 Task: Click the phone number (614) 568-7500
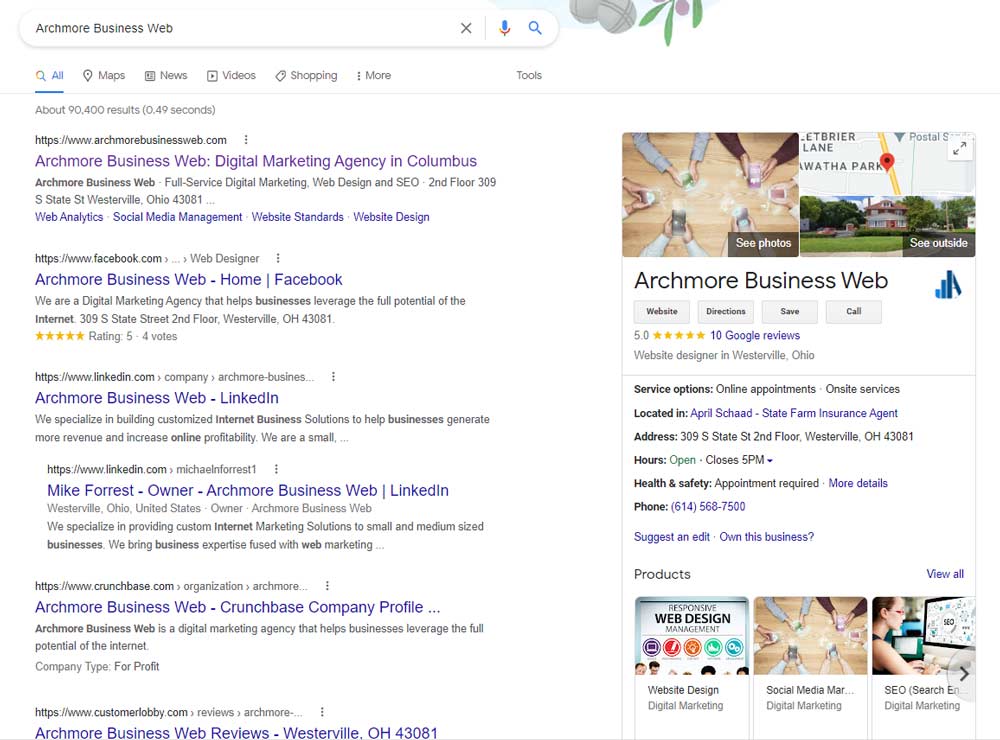[708, 507]
